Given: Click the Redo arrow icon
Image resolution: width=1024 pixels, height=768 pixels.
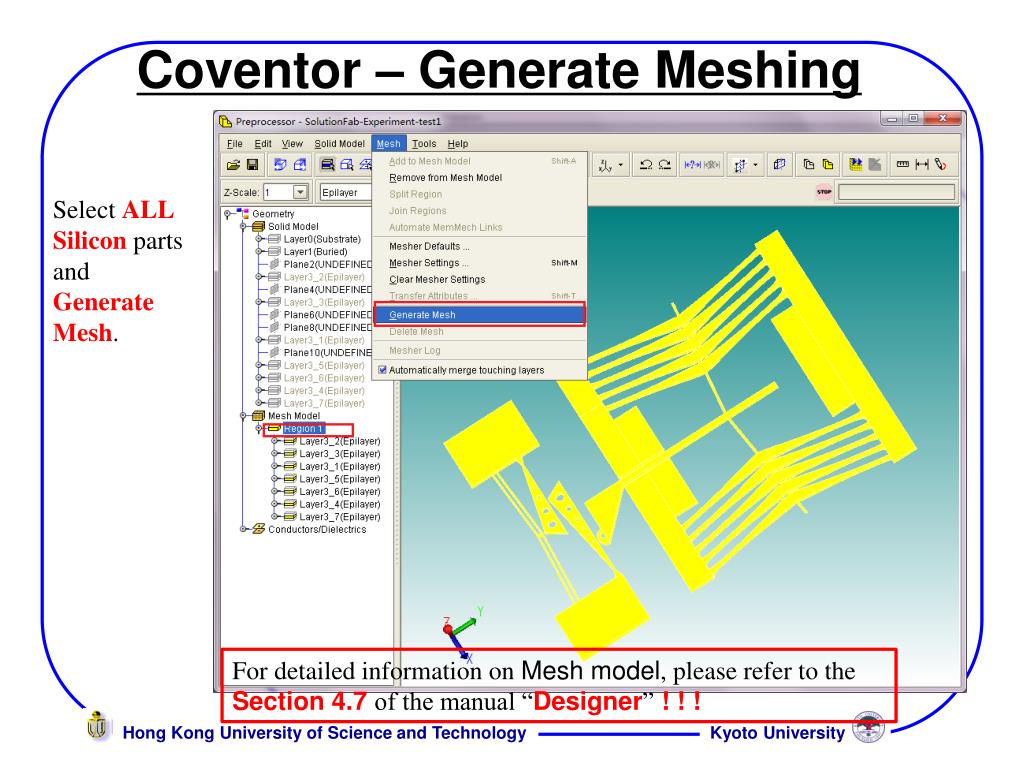Looking at the screenshot, I should [665, 165].
